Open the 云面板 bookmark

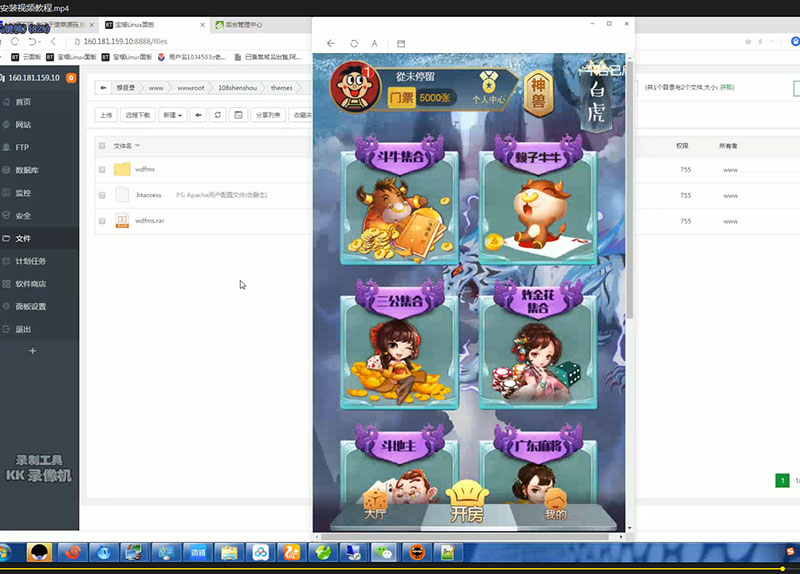(x=26, y=57)
